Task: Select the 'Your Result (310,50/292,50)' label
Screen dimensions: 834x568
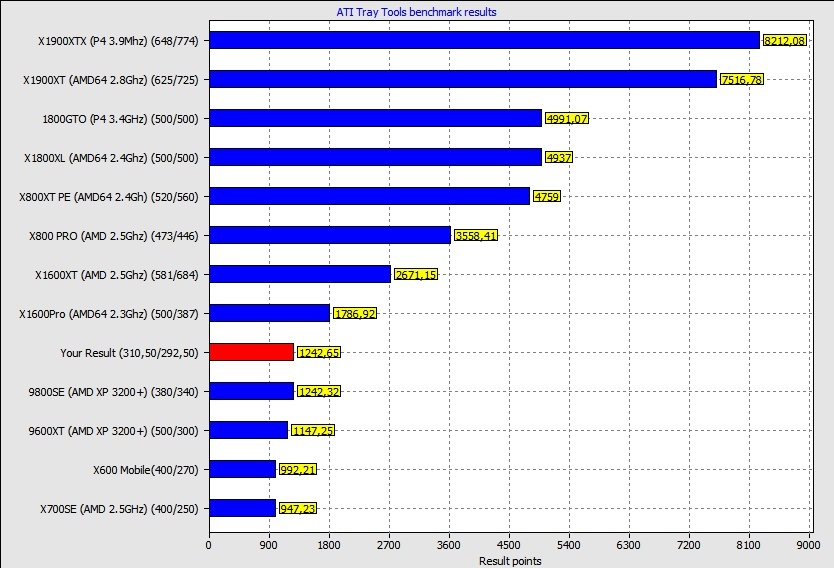Action: 129,353
